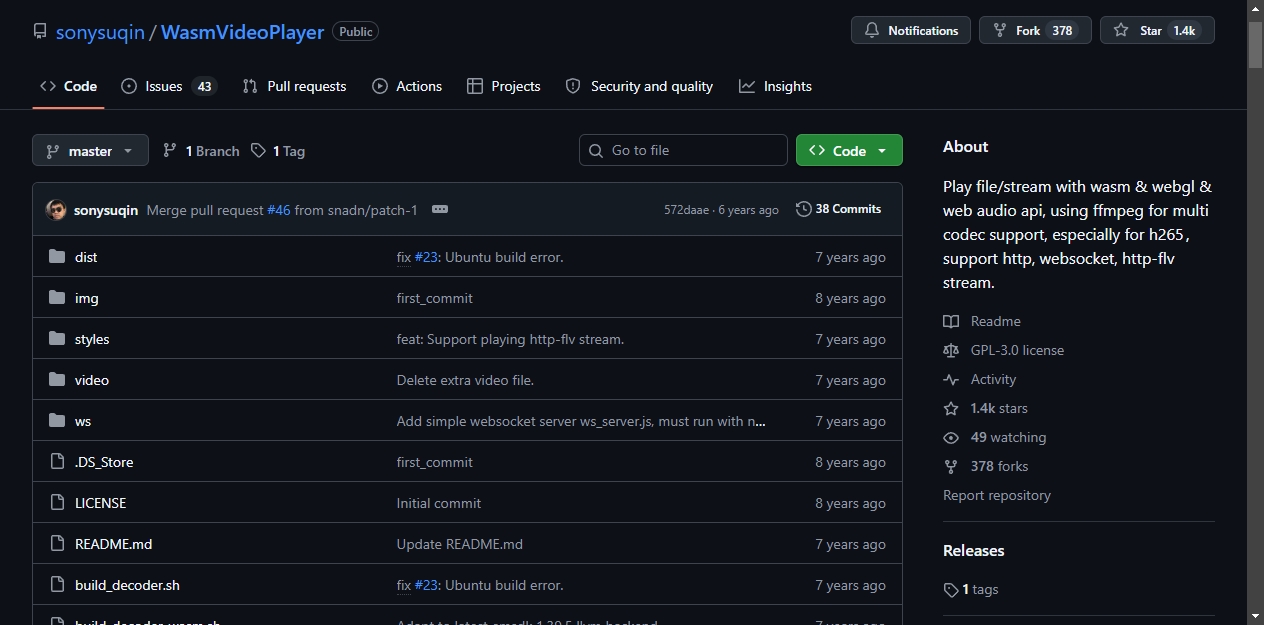Open the green Code dropdown button
Screen dimensions: 1264x625
(x=849, y=150)
